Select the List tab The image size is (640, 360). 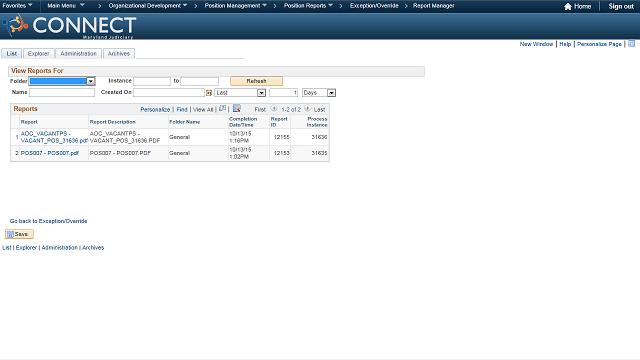coord(11,53)
